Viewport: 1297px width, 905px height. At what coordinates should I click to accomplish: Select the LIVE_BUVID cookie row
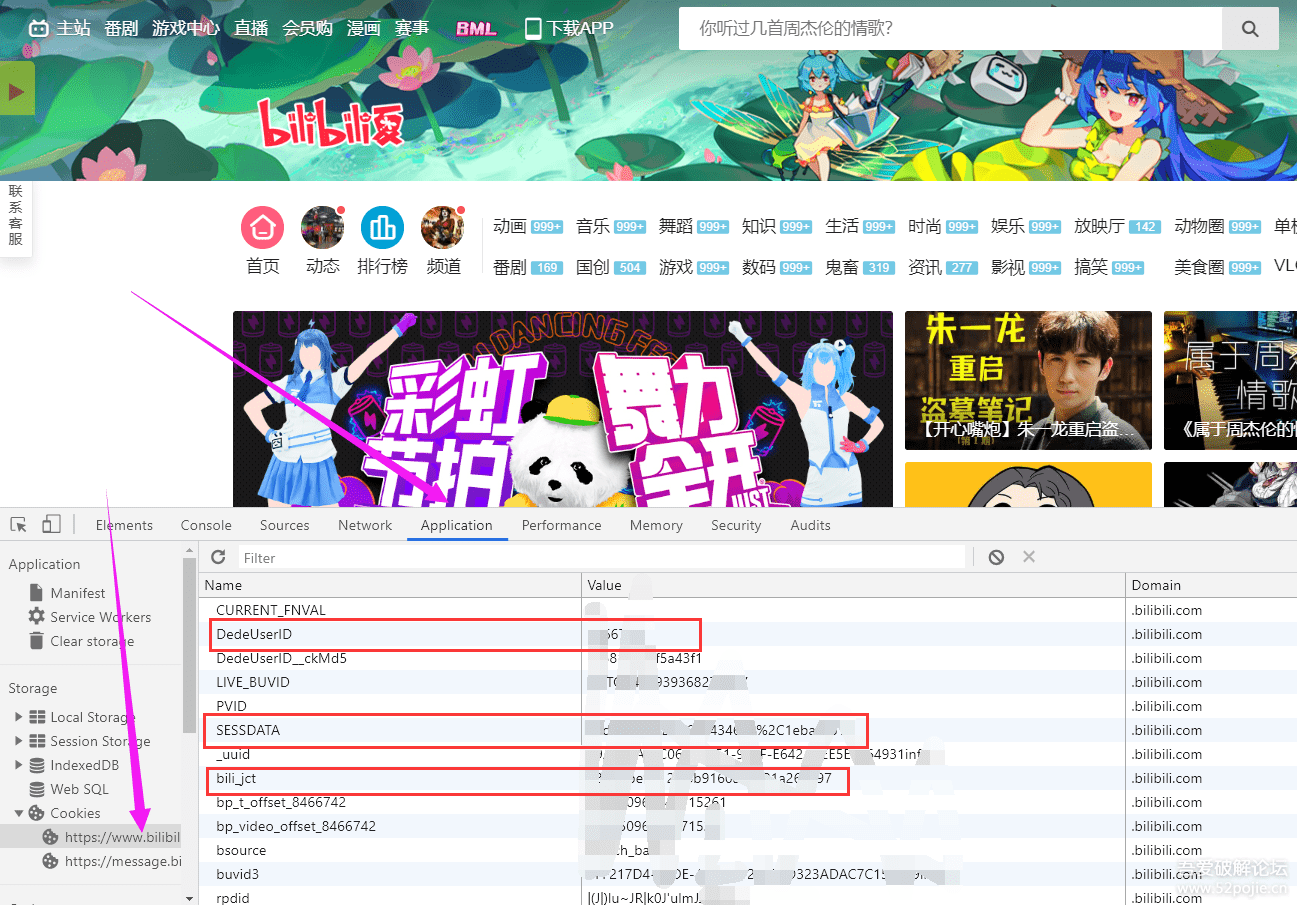point(748,682)
